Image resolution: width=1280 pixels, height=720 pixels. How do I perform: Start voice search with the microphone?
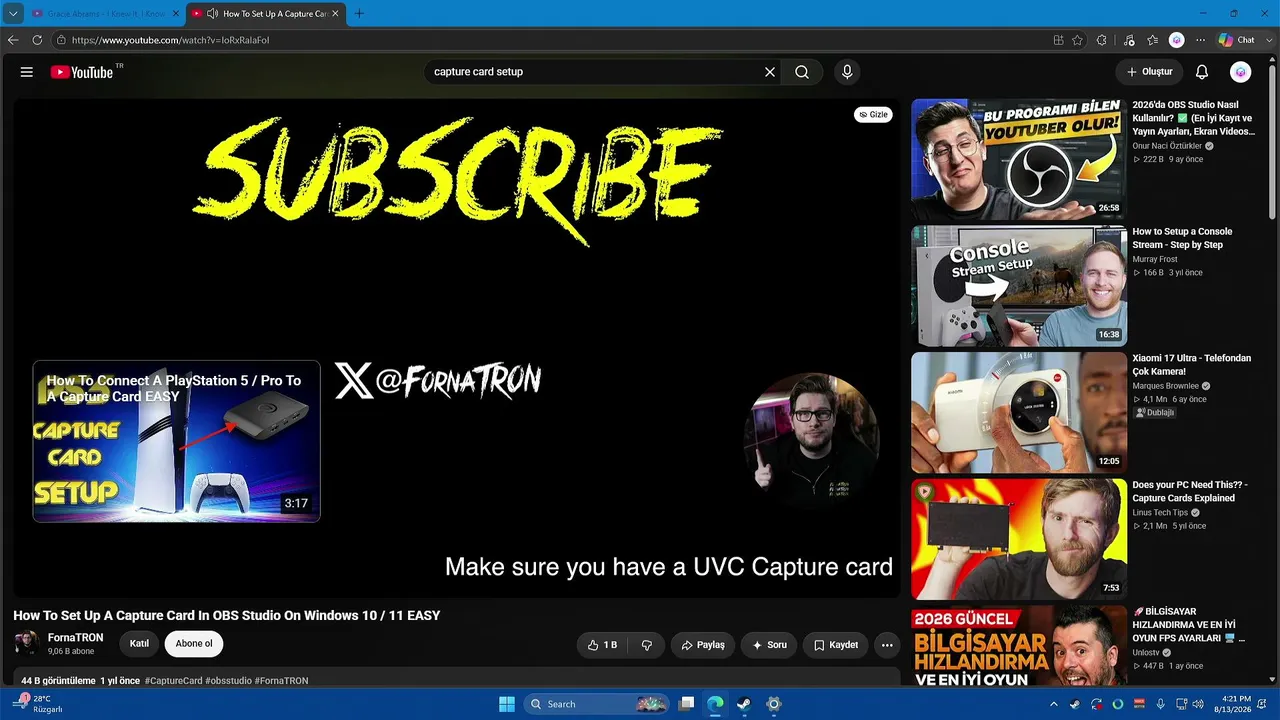(x=847, y=72)
